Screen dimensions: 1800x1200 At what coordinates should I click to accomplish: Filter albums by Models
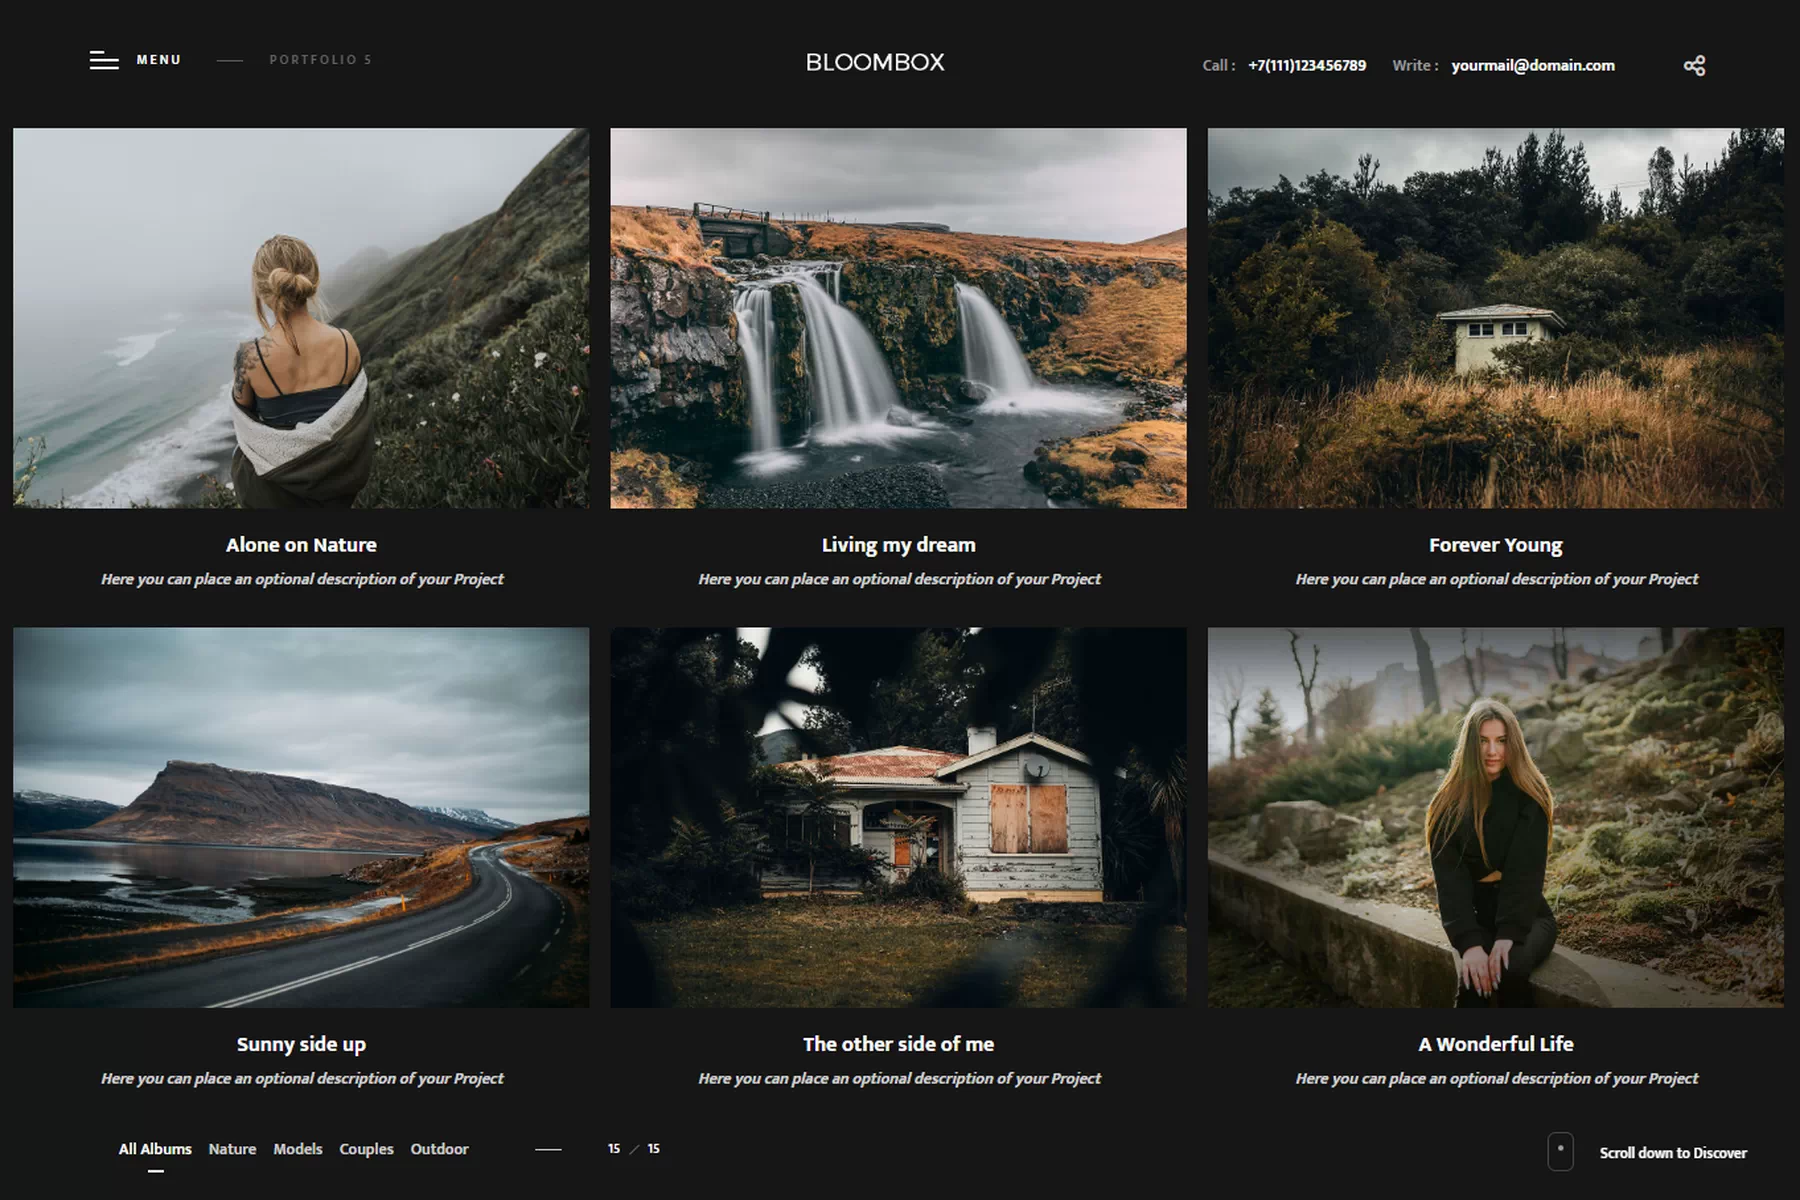[x=298, y=1149]
